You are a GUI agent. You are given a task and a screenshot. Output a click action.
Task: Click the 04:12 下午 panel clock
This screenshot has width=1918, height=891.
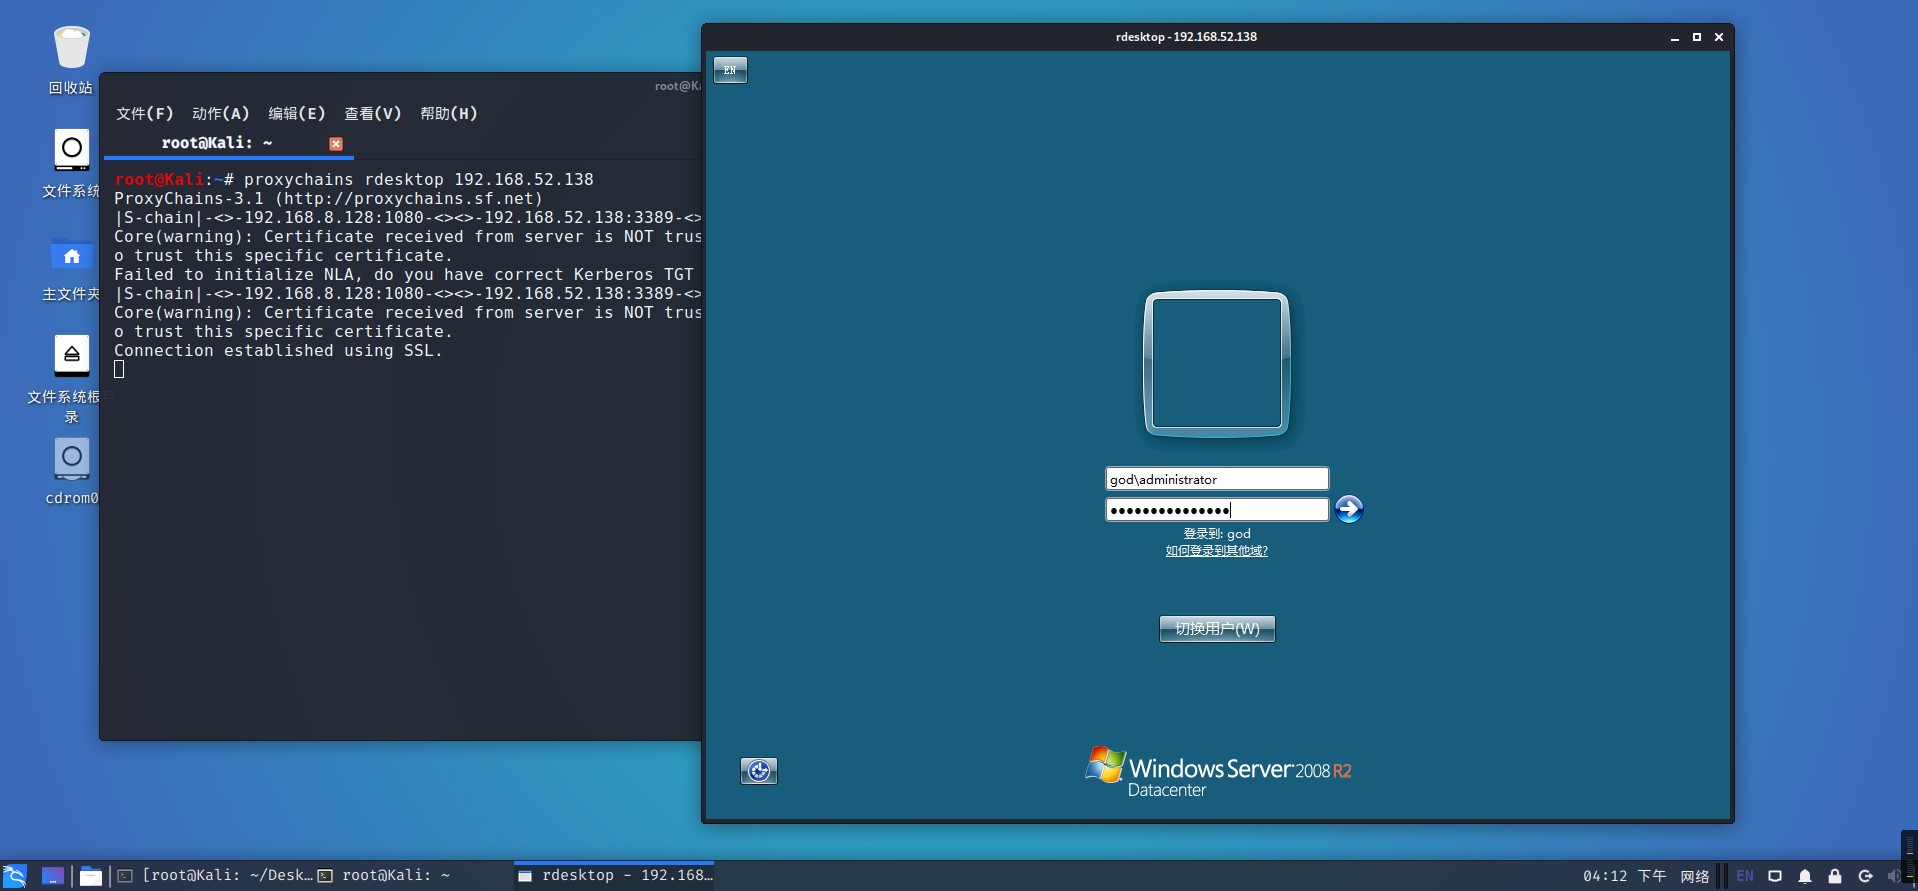point(1624,876)
